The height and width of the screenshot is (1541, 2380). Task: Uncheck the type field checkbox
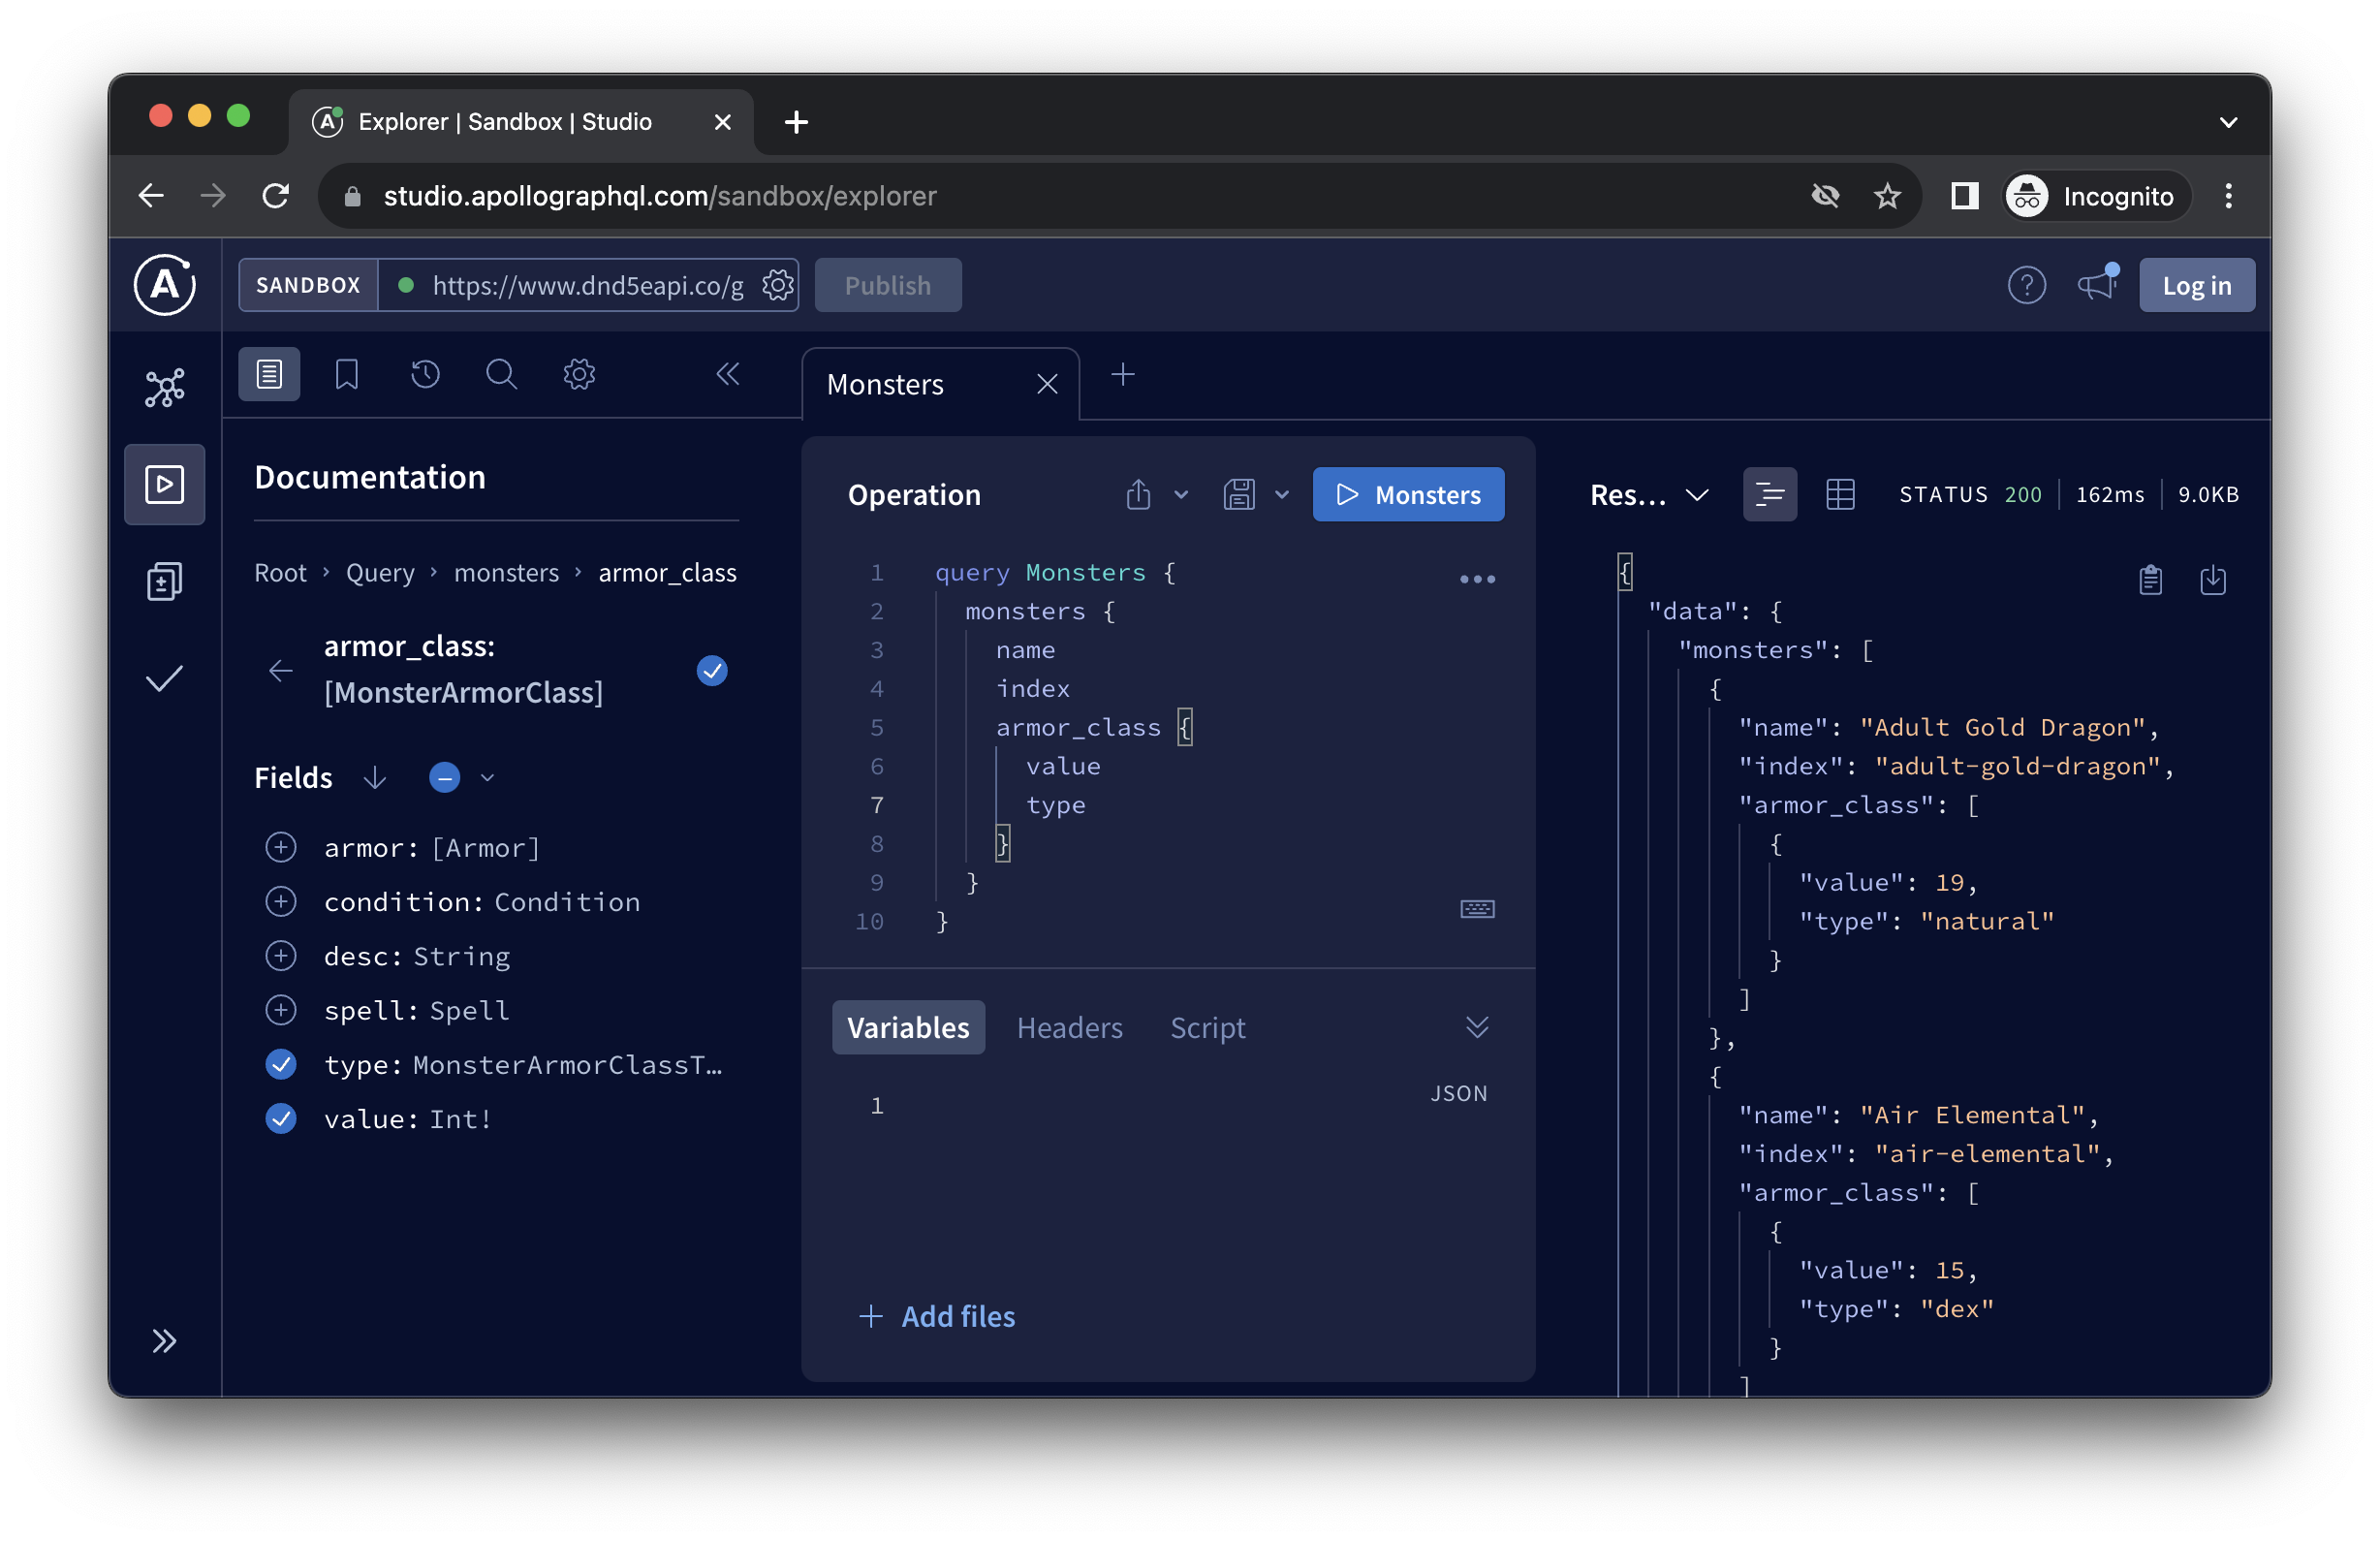click(281, 1065)
